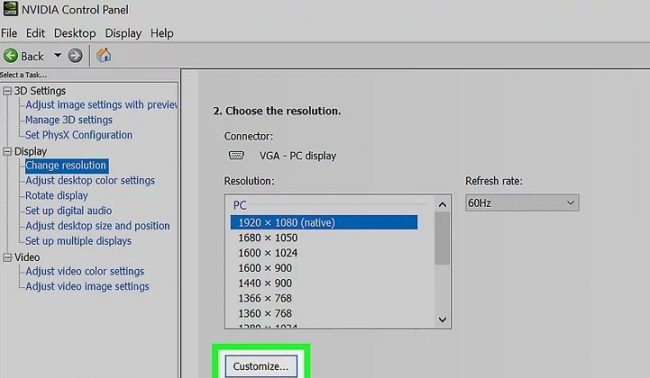
Task: Open the Desktop menu
Action: click(x=75, y=33)
